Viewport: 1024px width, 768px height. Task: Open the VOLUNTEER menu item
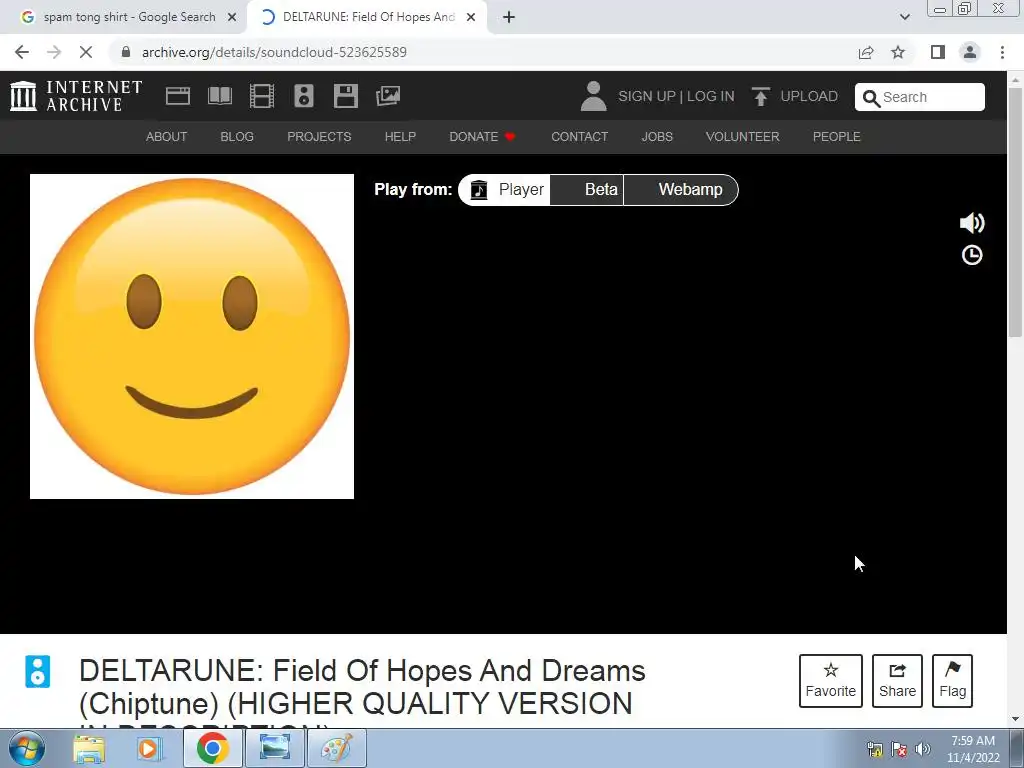click(743, 136)
